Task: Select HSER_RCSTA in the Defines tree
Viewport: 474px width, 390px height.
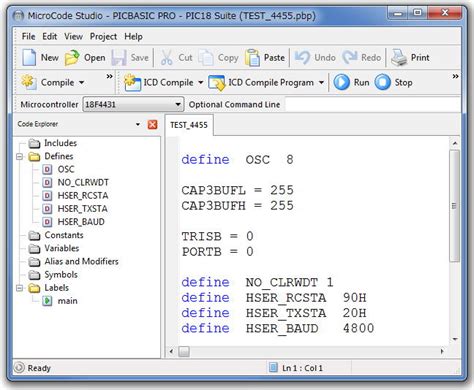Action: 83,196
